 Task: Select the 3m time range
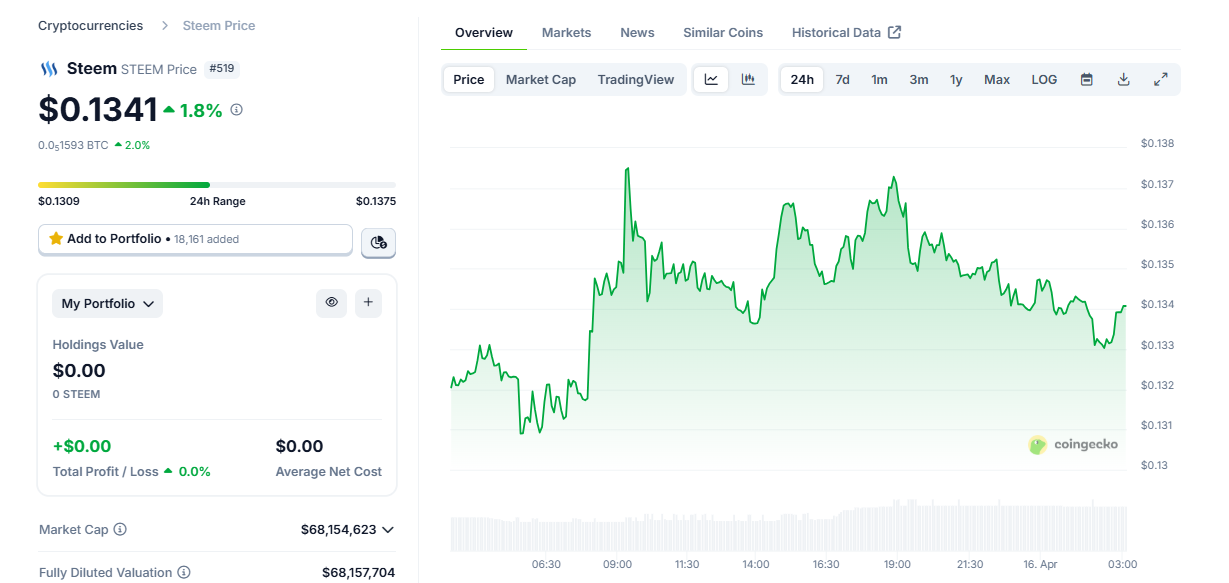click(x=919, y=80)
